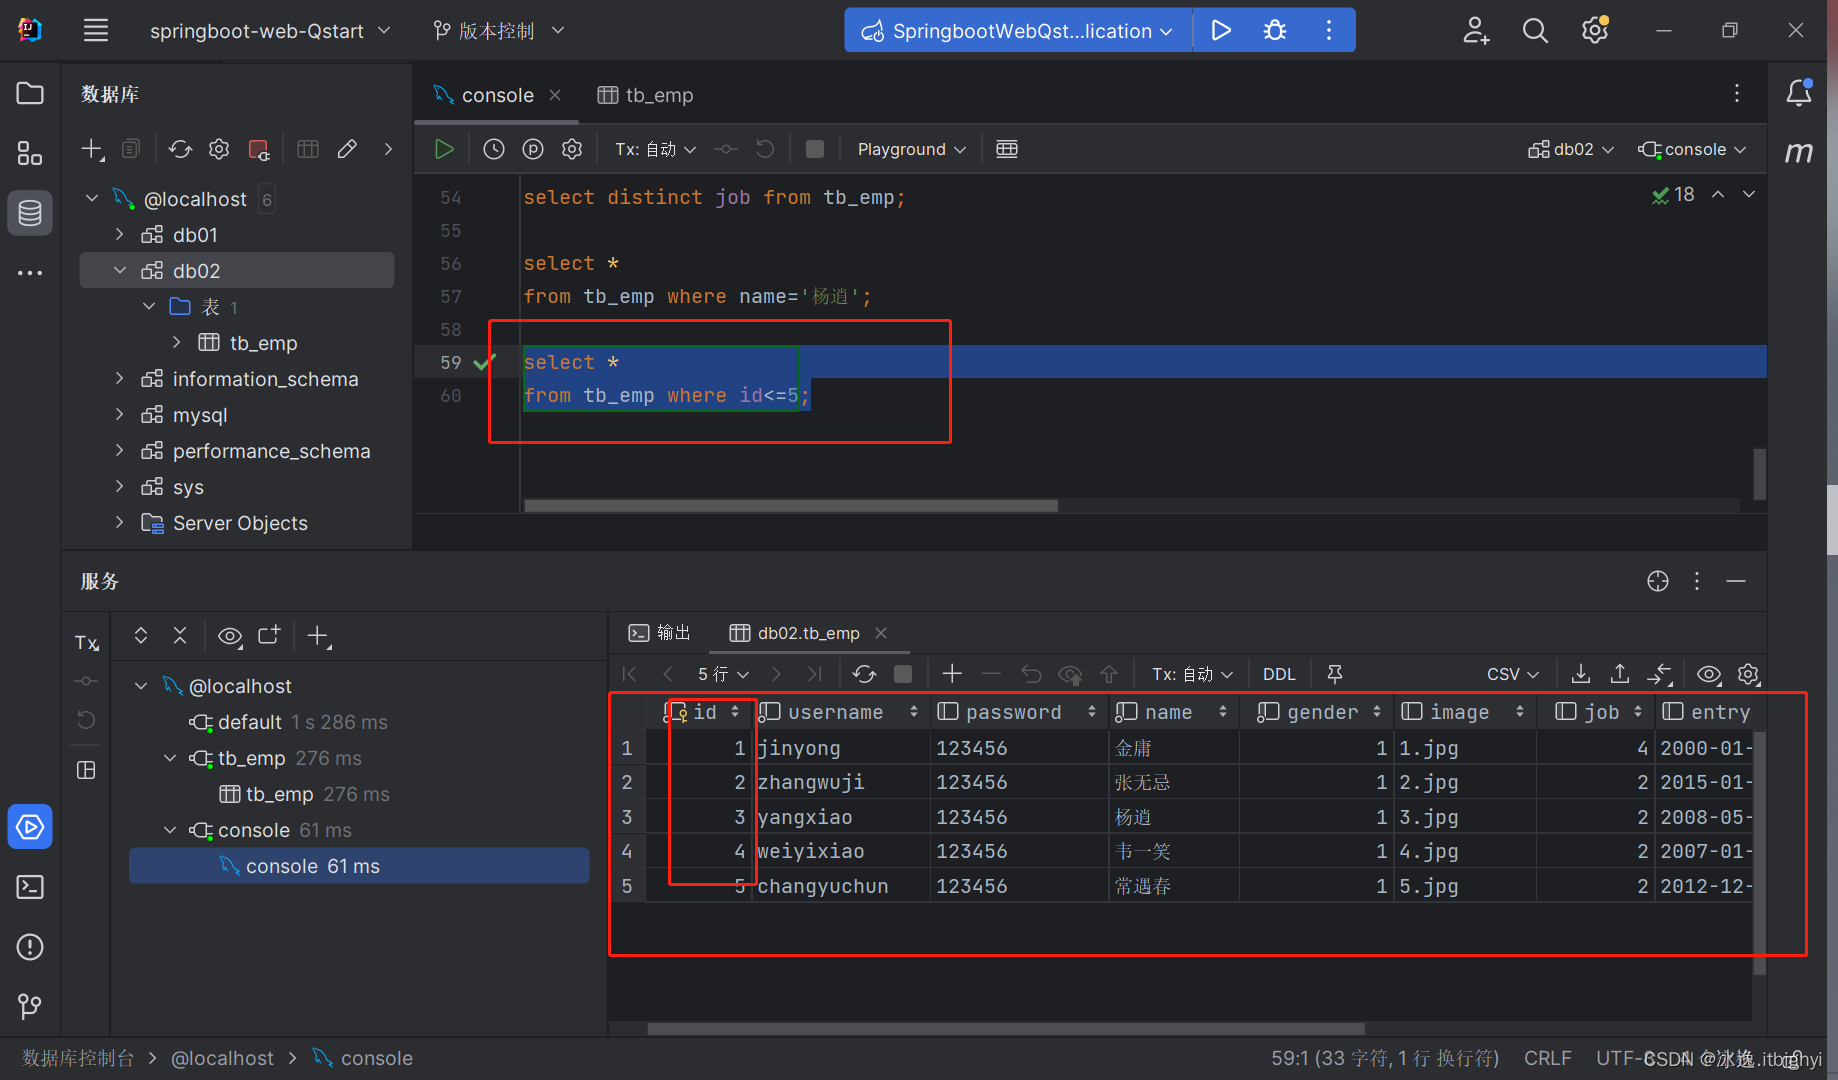
Task: Click the add row plus icon
Action: [x=952, y=674]
